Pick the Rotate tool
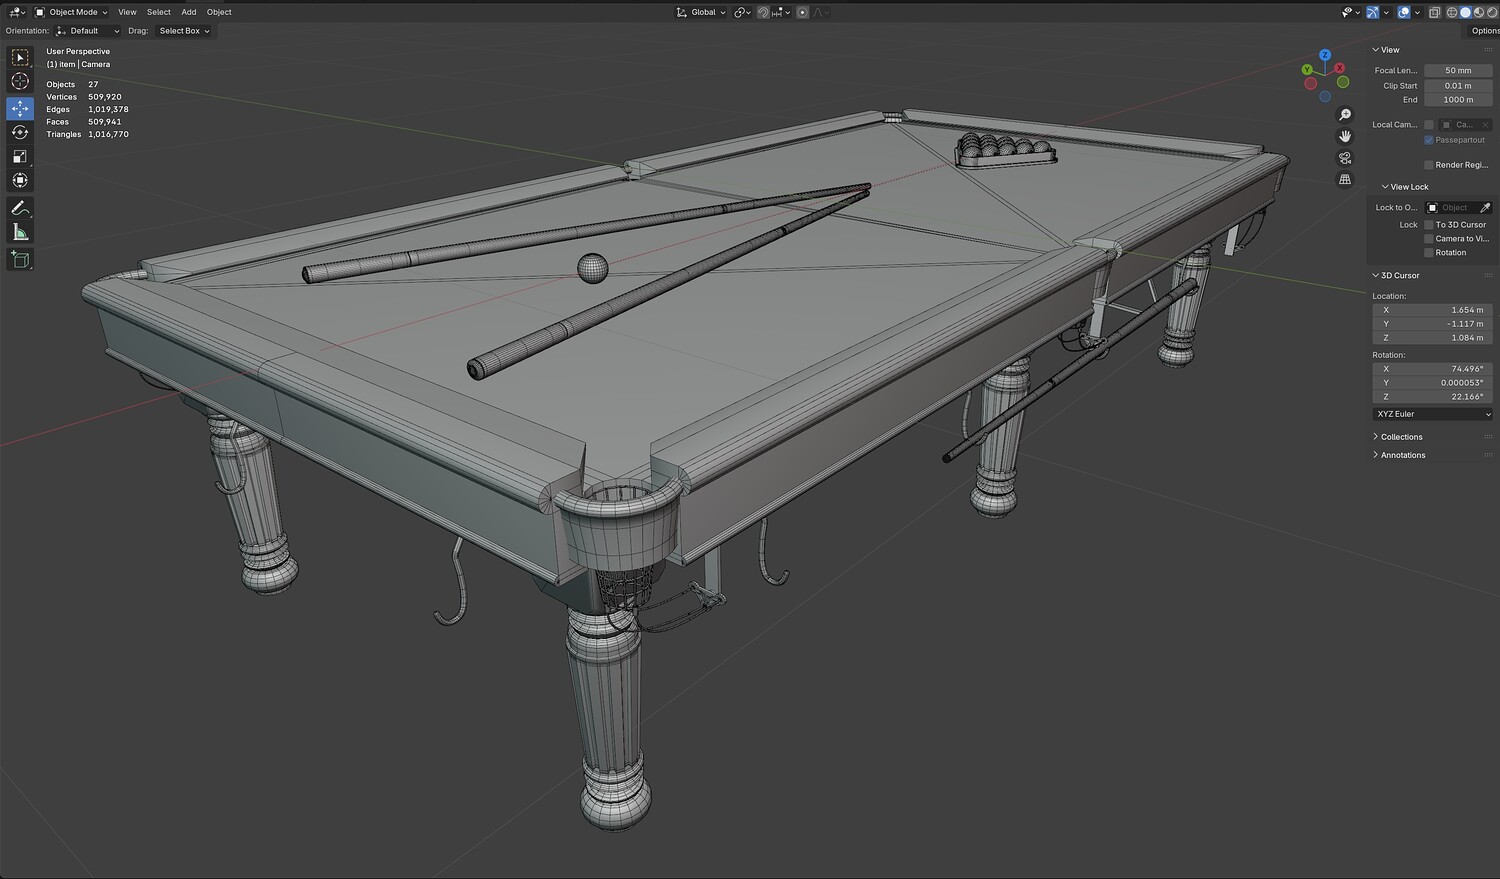Image resolution: width=1500 pixels, height=879 pixels. (x=20, y=132)
